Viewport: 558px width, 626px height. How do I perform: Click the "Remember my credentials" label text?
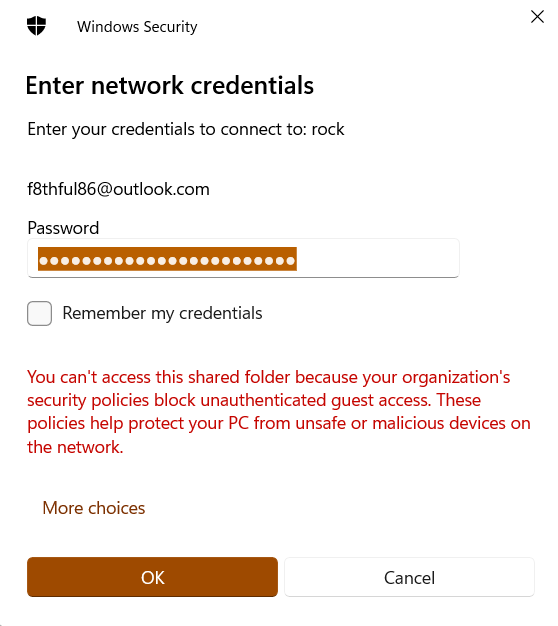[162, 313]
